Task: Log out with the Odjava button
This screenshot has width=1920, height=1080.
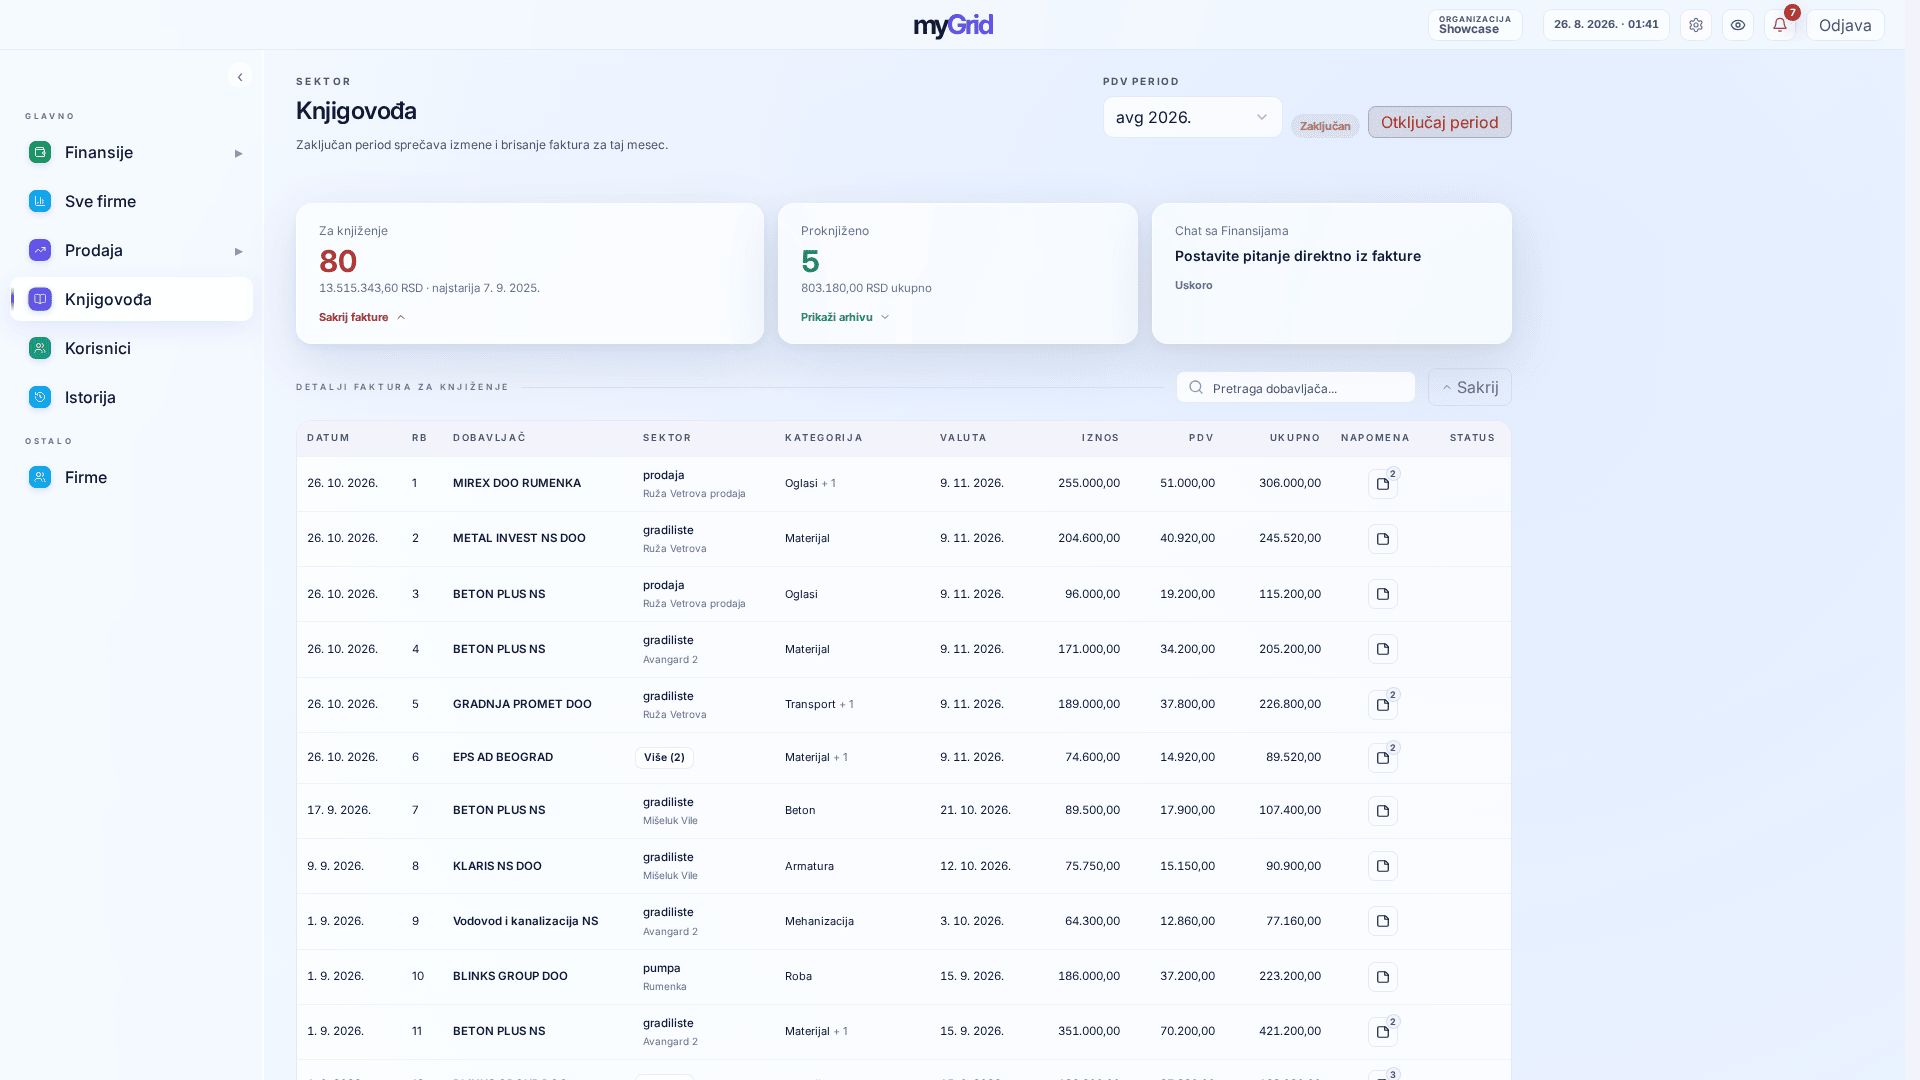Action: 1845,25
